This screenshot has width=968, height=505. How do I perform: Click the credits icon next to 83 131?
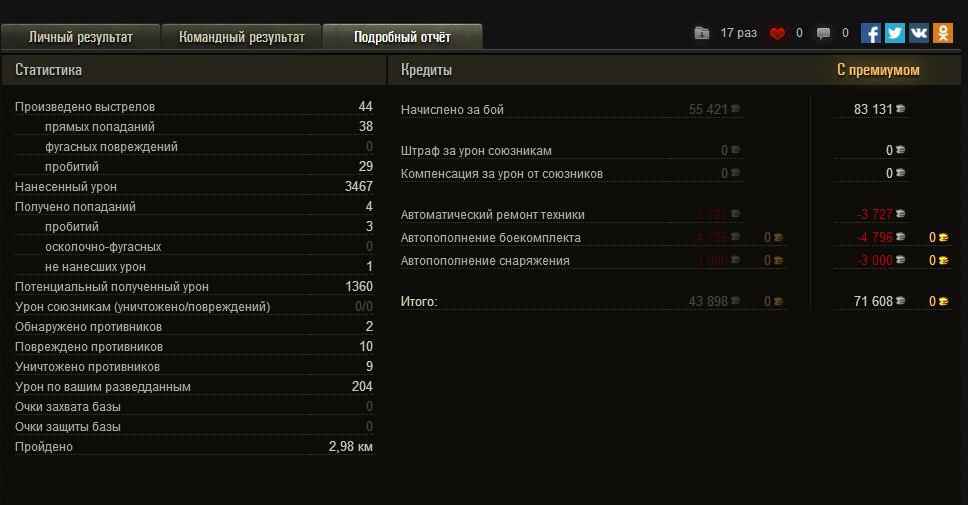[x=900, y=109]
